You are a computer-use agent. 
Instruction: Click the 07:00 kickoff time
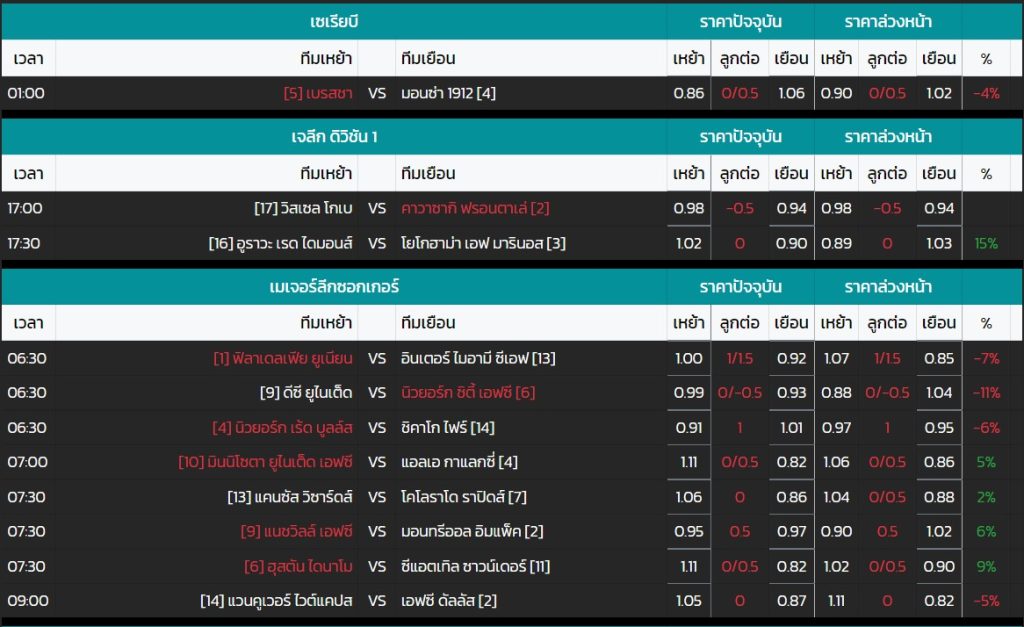pyautogui.click(x=27, y=462)
